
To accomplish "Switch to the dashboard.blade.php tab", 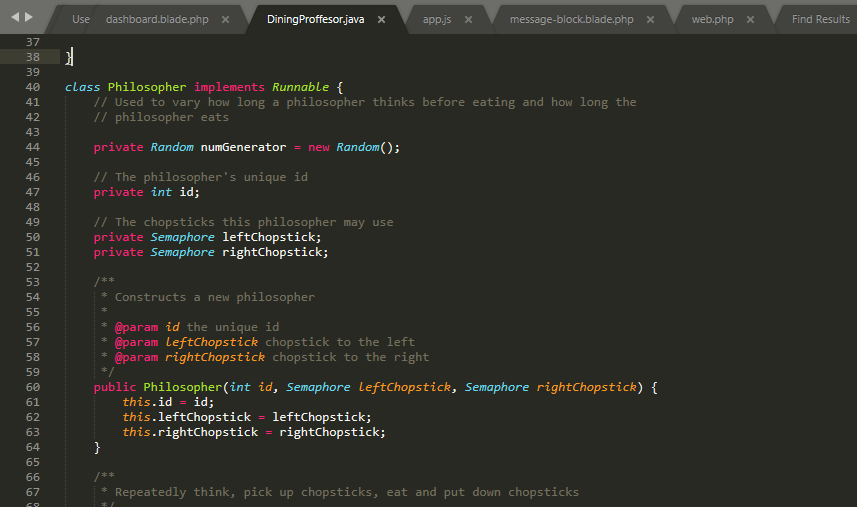I will click(x=157, y=19).
